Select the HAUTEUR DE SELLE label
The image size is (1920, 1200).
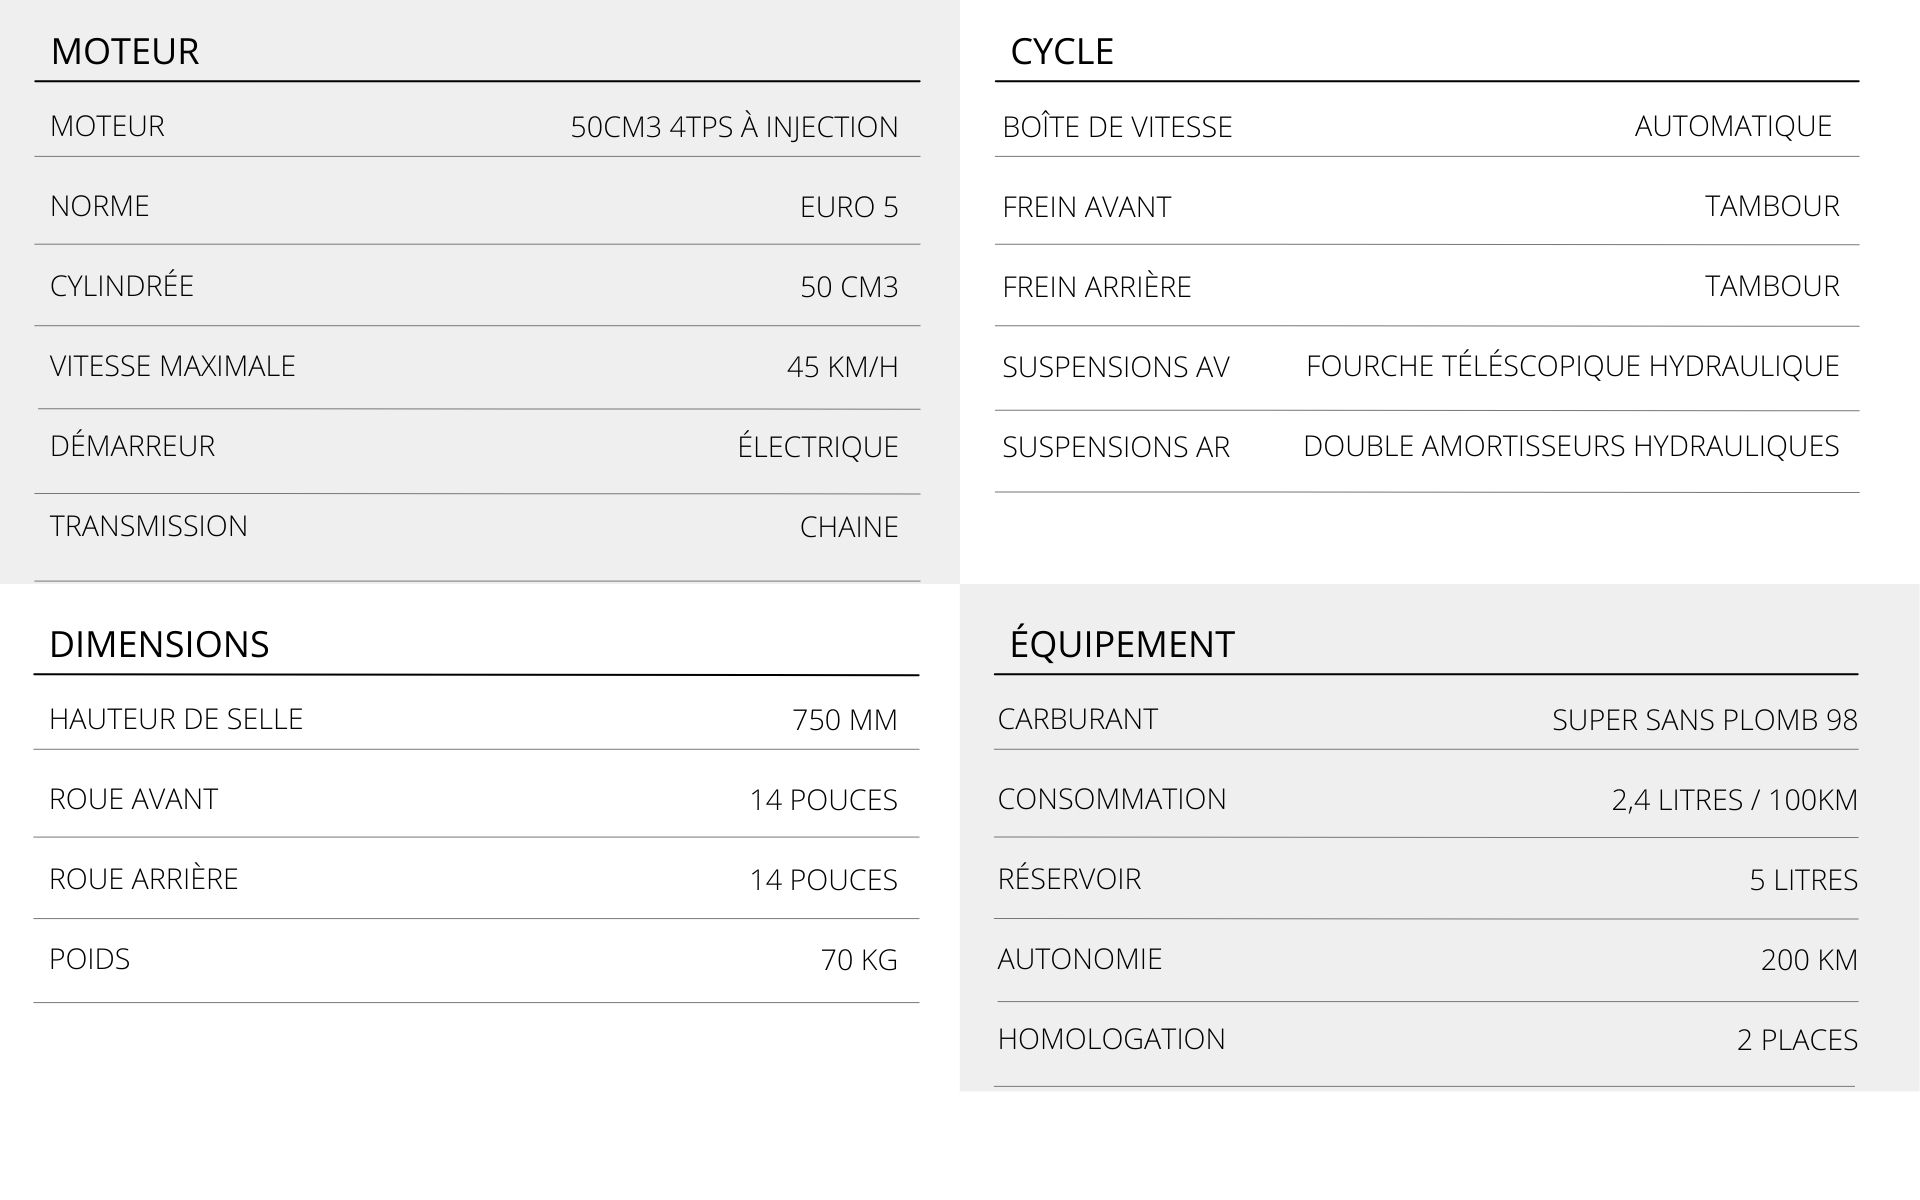tap(176, 719)
